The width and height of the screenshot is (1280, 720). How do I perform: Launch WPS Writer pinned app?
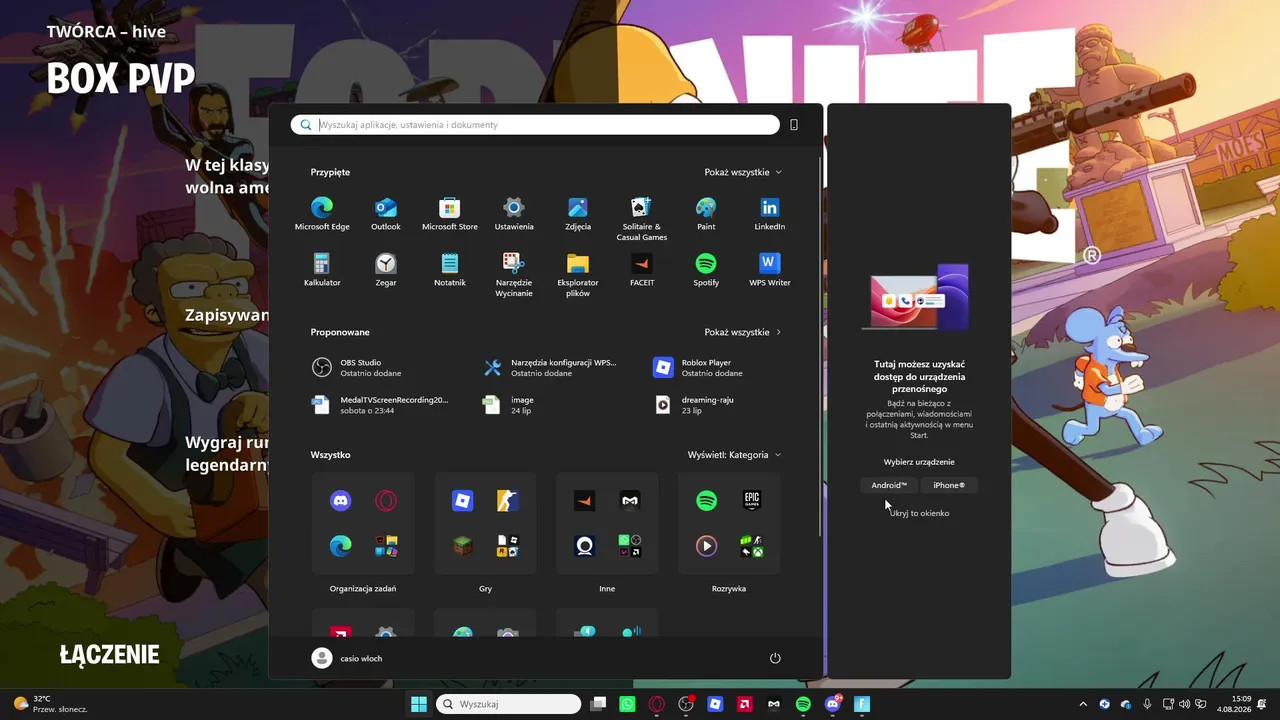point(770,270)
